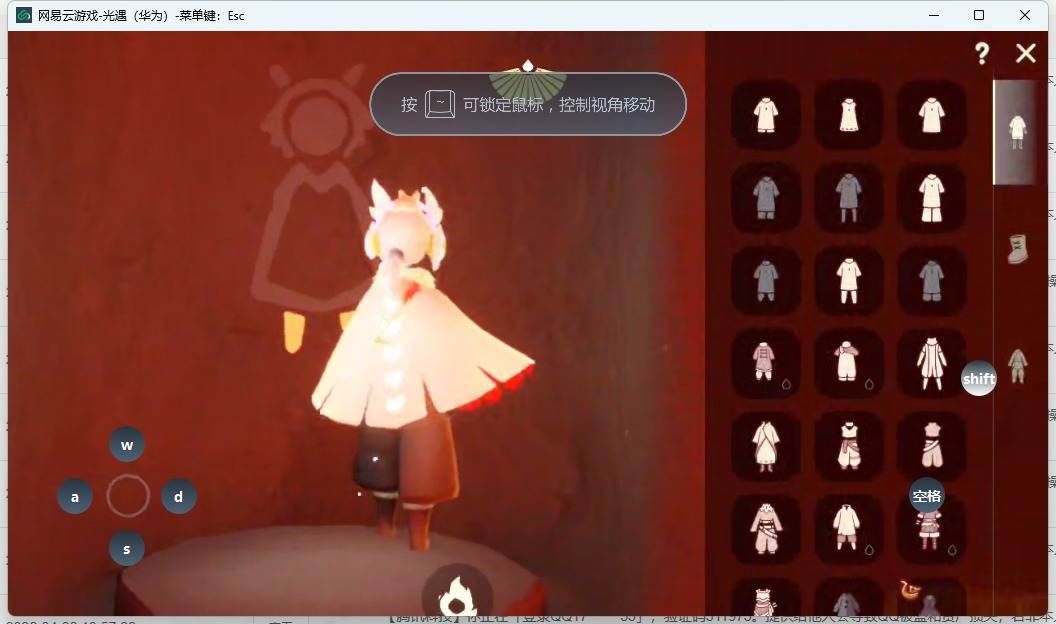Click the 网易云游戏 app icon in the title bar
1056x624 pixels.
click(x=24, y=15)
